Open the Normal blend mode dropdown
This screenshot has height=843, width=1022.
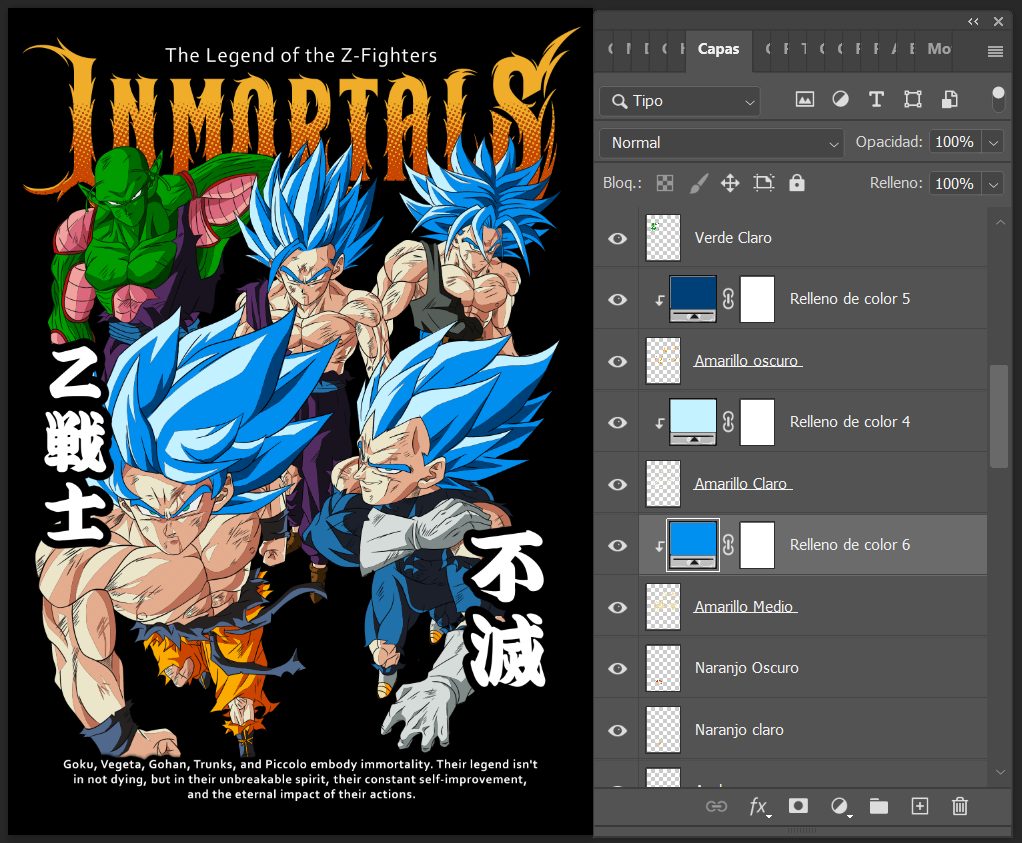point(722,143)
